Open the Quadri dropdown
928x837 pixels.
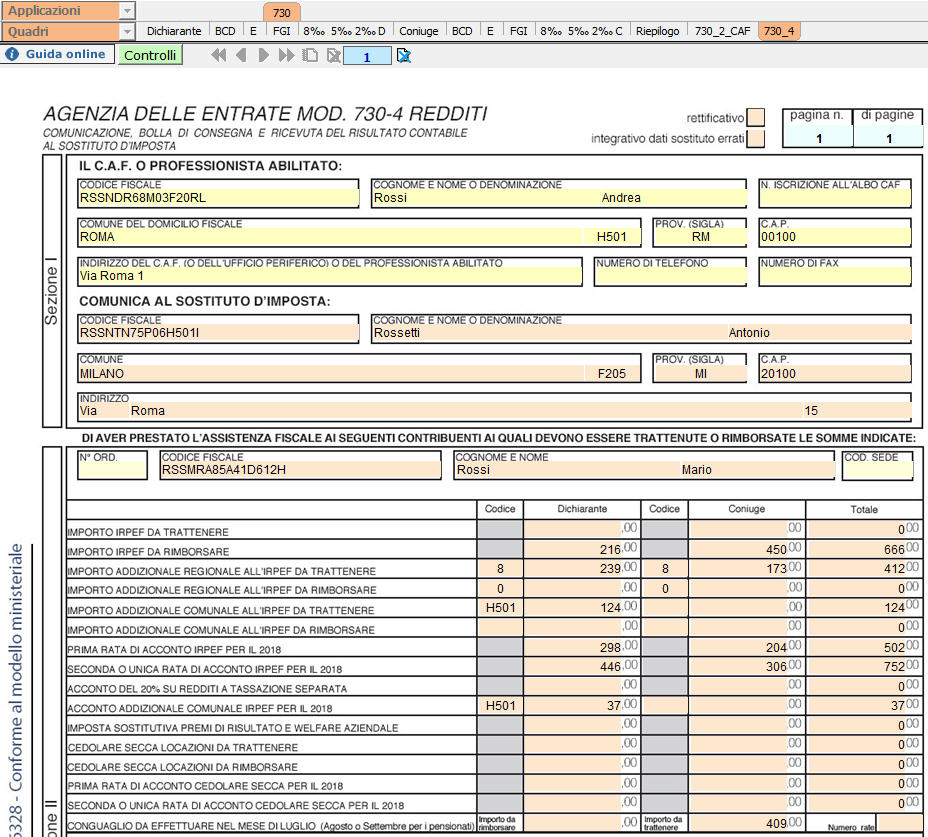pos(127,31)
